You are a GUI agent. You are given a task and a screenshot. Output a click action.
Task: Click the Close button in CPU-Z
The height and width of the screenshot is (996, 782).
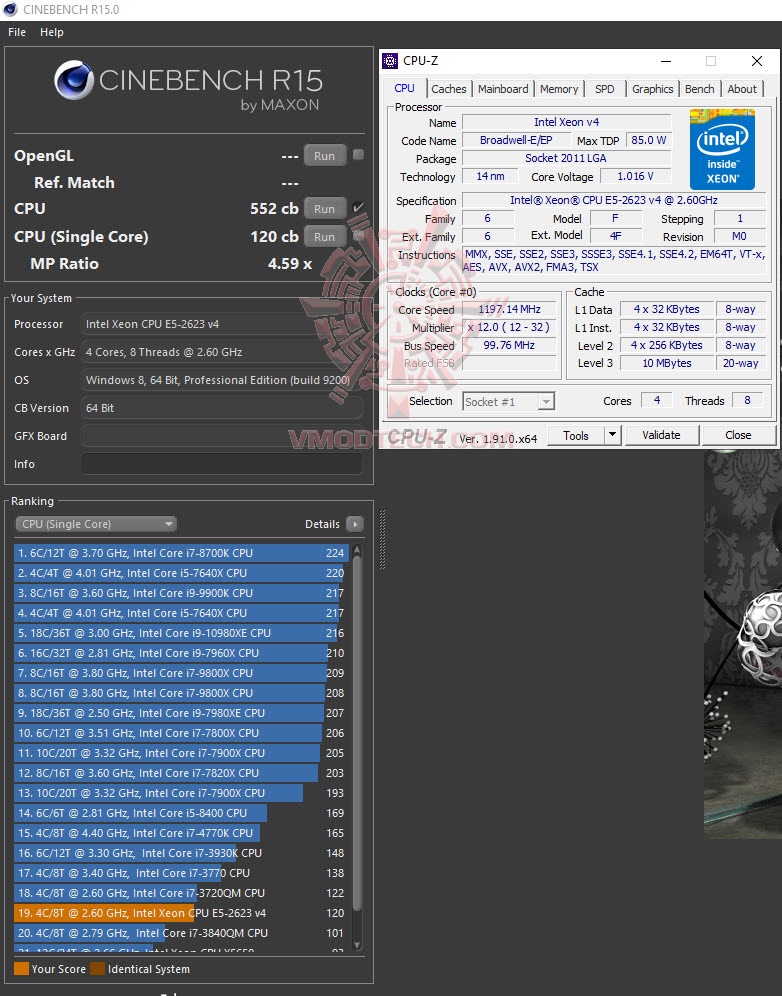pos(738,435)
